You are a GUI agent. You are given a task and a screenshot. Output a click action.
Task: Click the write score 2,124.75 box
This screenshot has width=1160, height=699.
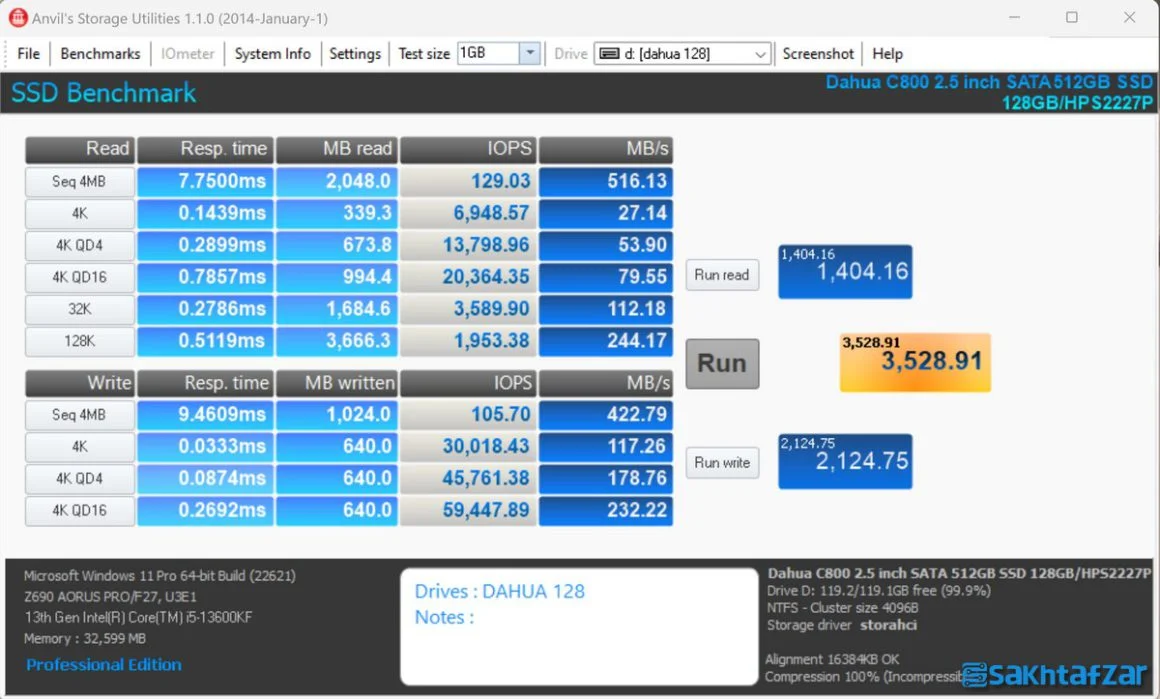pyautogui.click(x=845, y=462)
